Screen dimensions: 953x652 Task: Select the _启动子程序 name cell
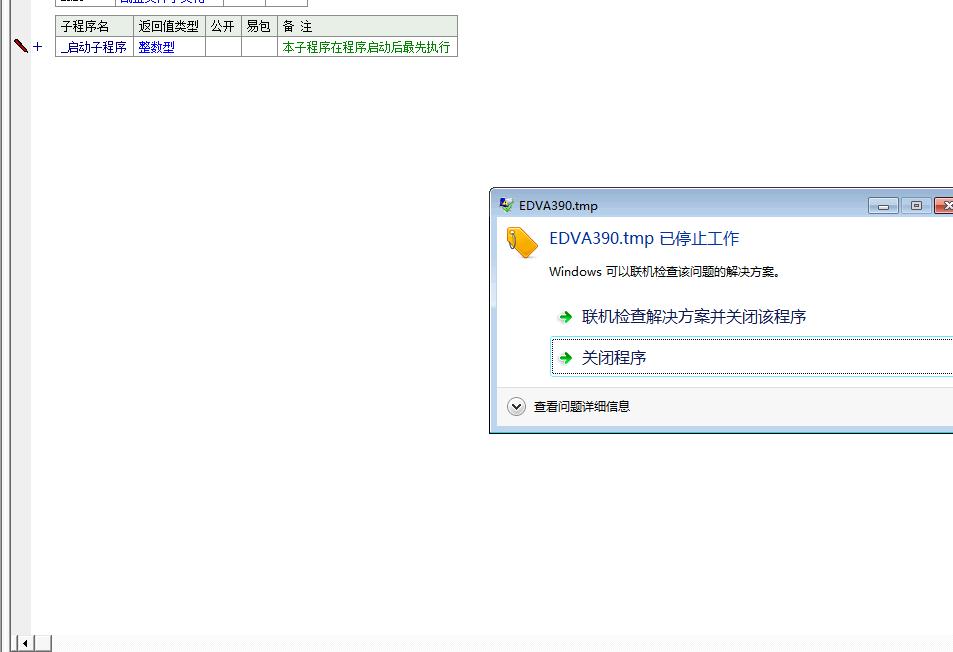click(x=94, y=47)
